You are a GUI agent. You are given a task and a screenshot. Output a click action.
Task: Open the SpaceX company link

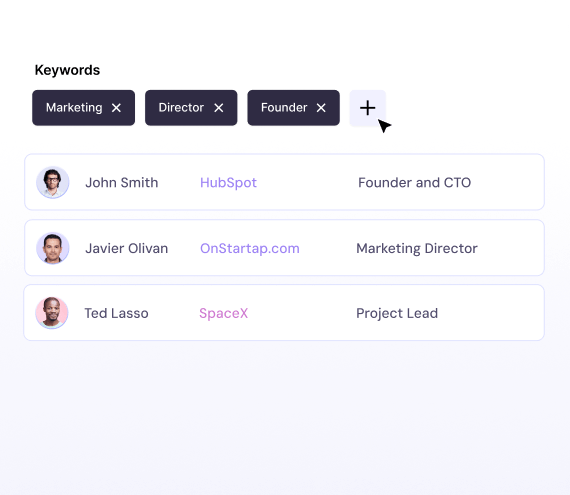(224, 313)
